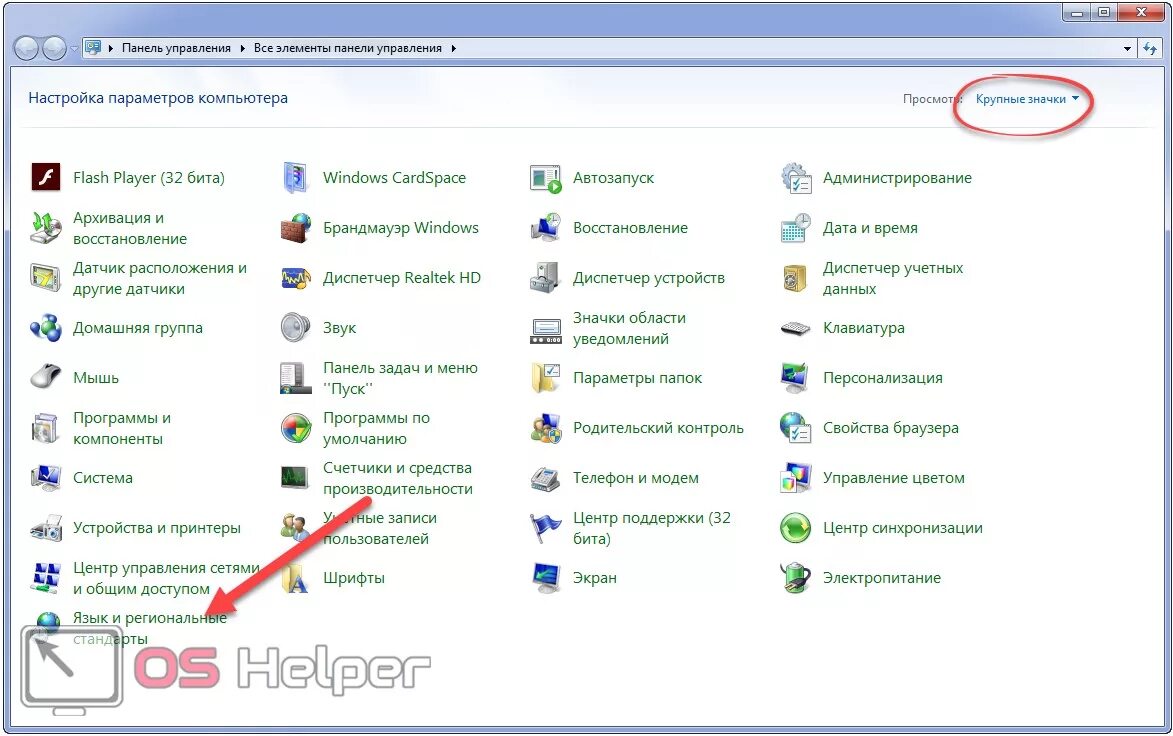1173x736 pixels.
Task: Open Учетные записи пользователей link
Action: click(379, 528)
